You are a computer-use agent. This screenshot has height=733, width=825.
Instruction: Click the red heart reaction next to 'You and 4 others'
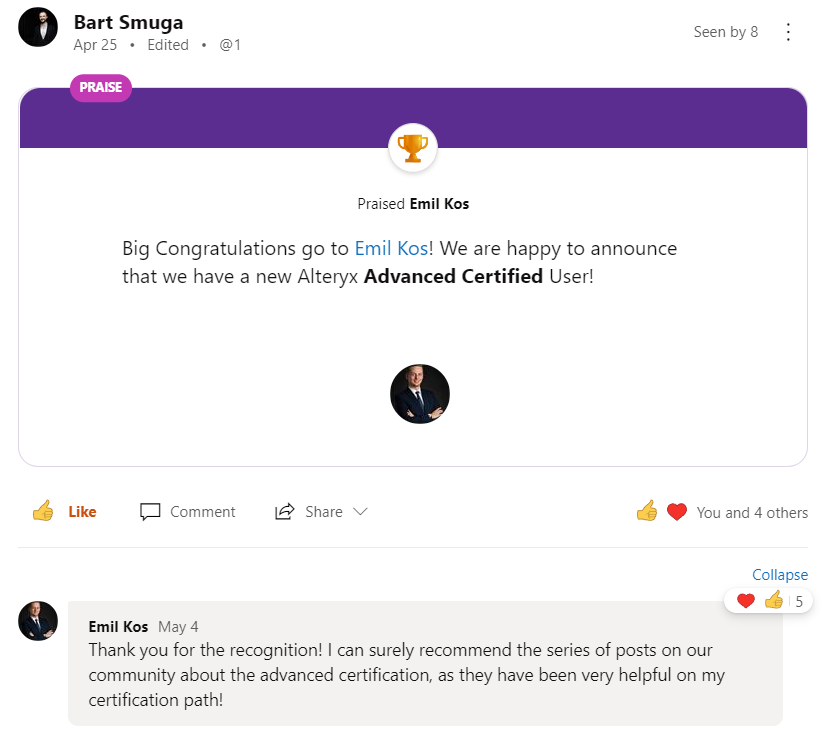[x=677, y=512]
